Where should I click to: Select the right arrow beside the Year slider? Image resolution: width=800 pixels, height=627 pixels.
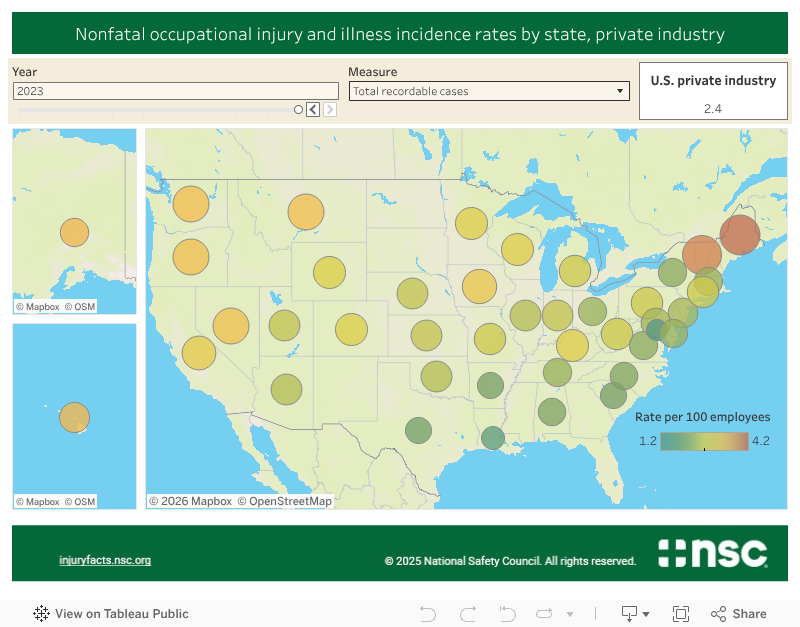(330, 109)
